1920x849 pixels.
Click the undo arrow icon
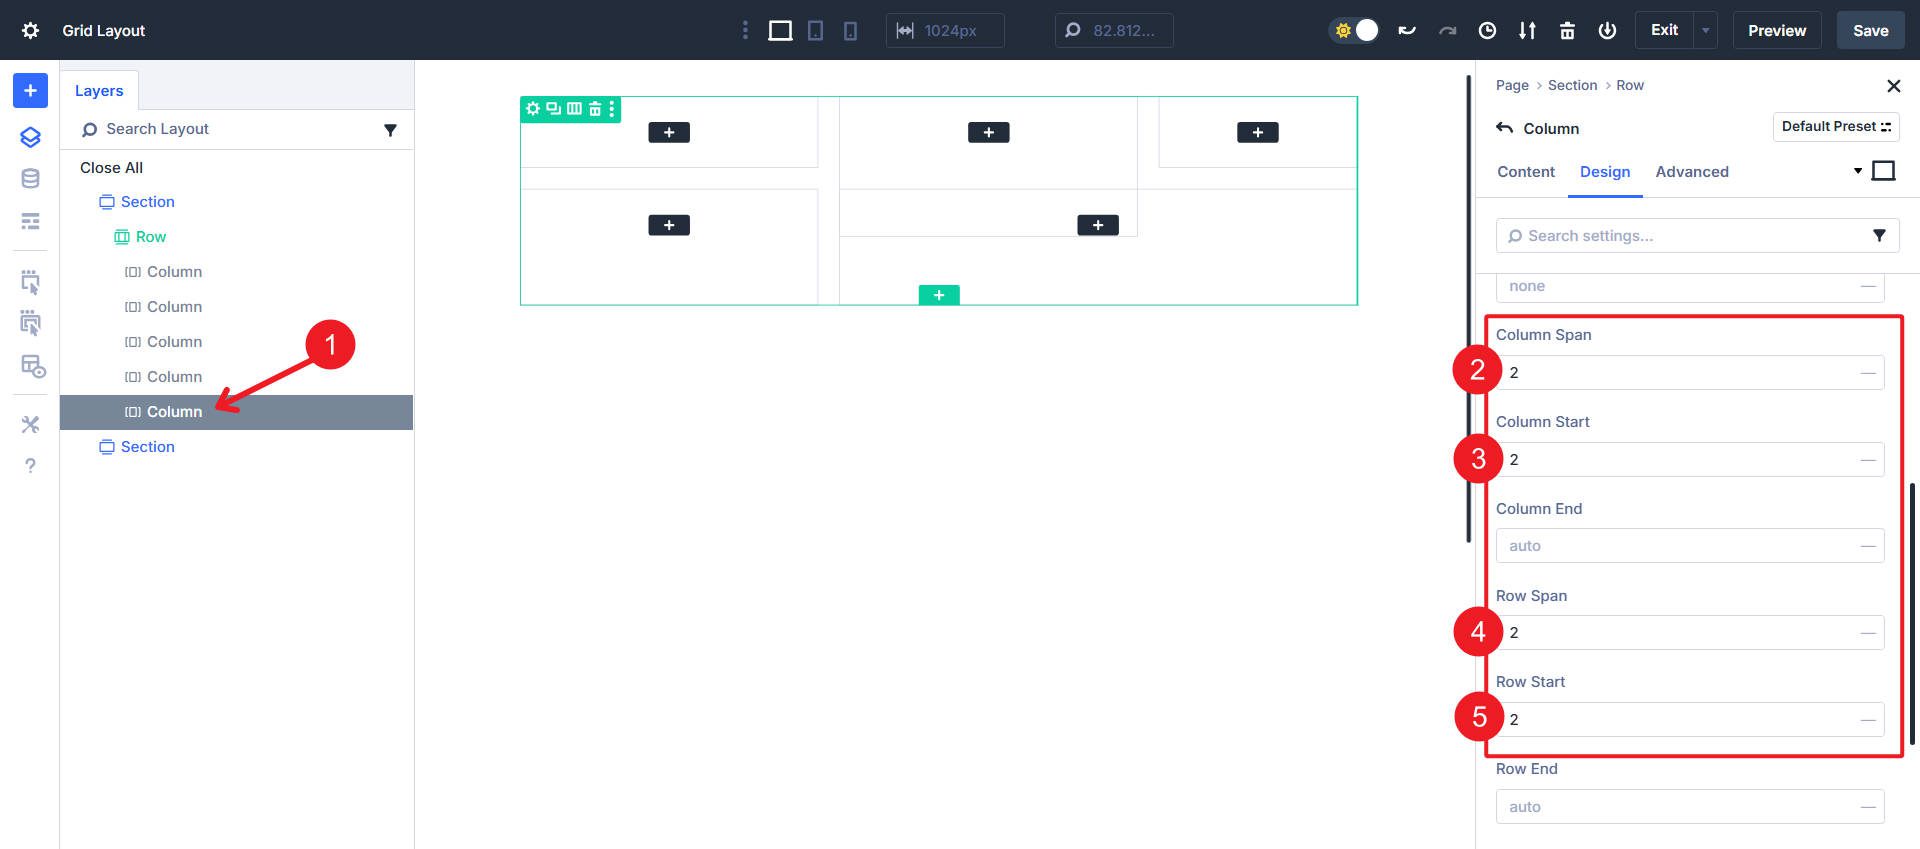pos(1407,30)
